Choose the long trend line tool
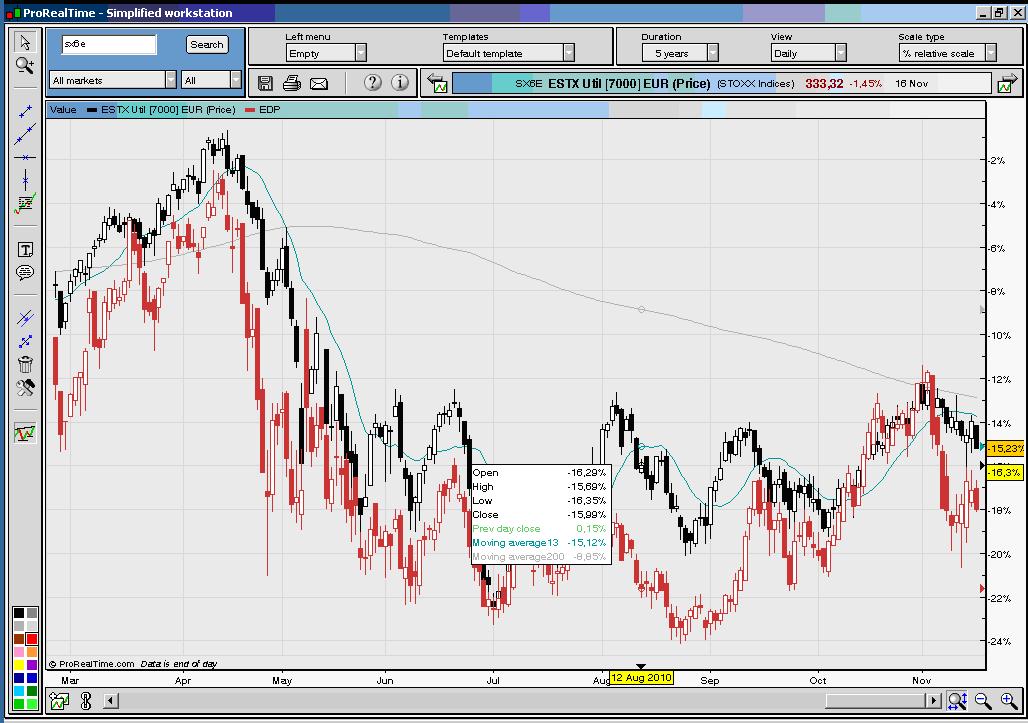 point(25,134)
